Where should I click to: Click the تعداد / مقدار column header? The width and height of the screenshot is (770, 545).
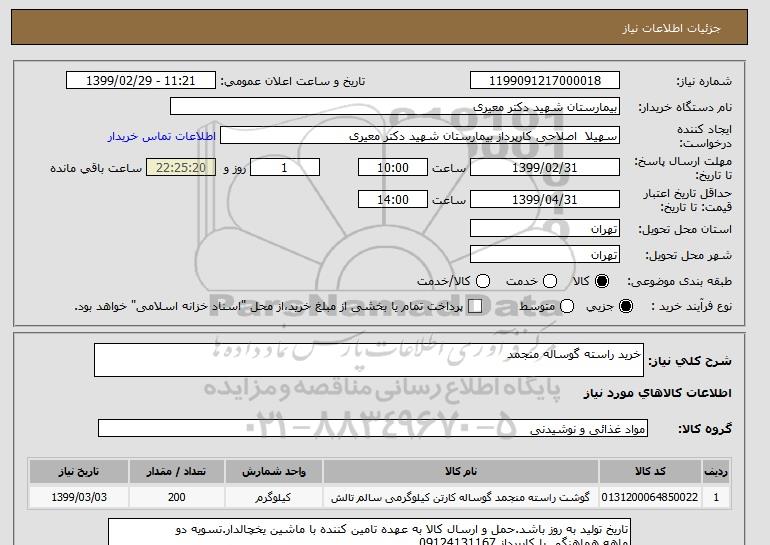(x=177, y=471)
